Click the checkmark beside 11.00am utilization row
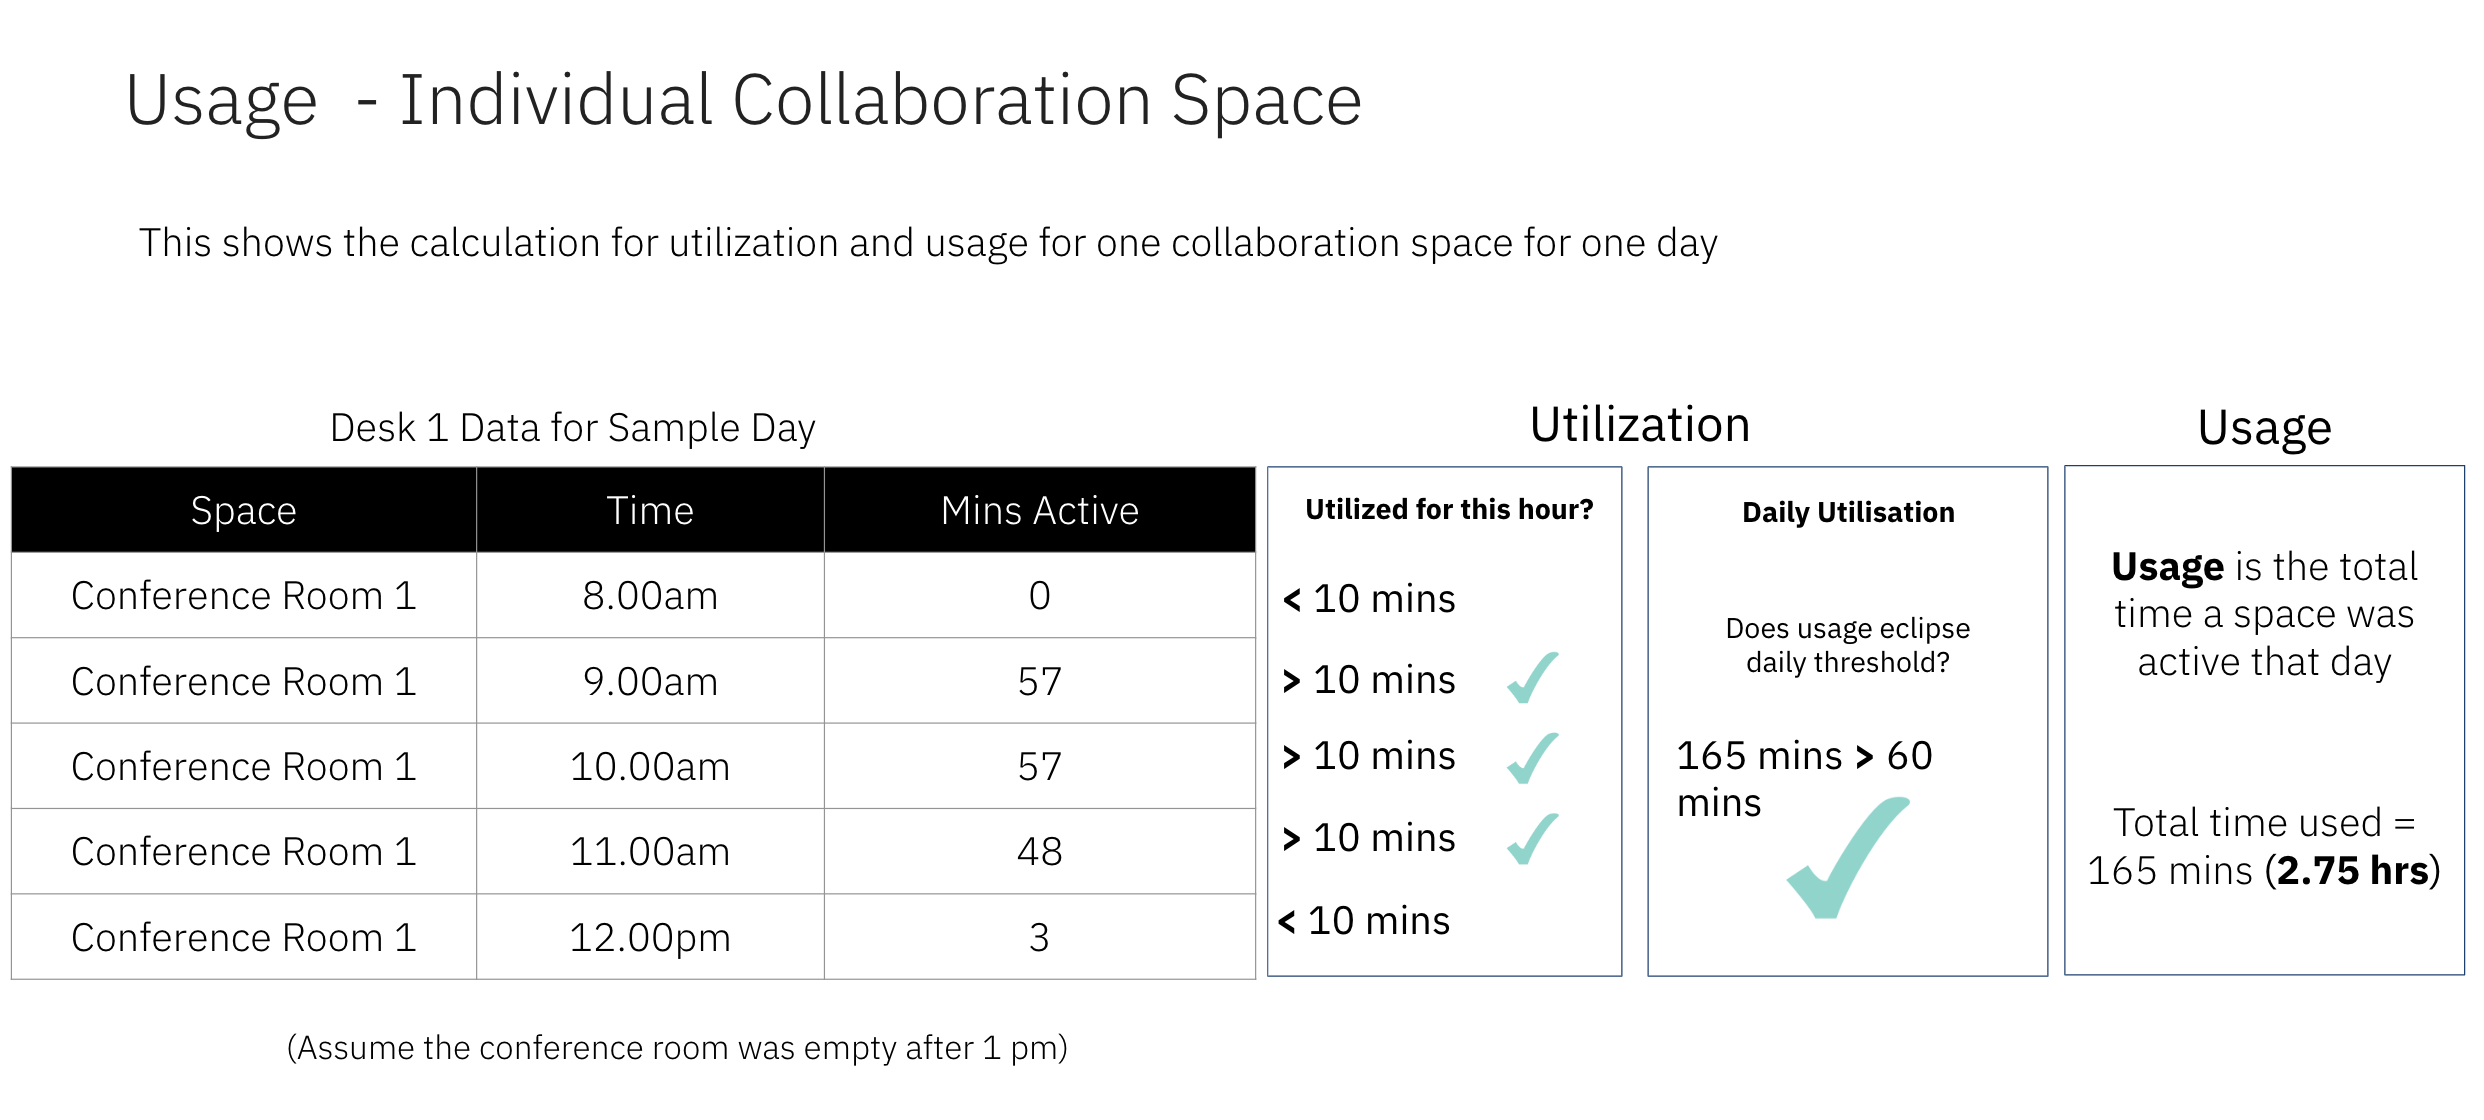Viewport: 2484px width, 1120px height. coord(1533,838)
